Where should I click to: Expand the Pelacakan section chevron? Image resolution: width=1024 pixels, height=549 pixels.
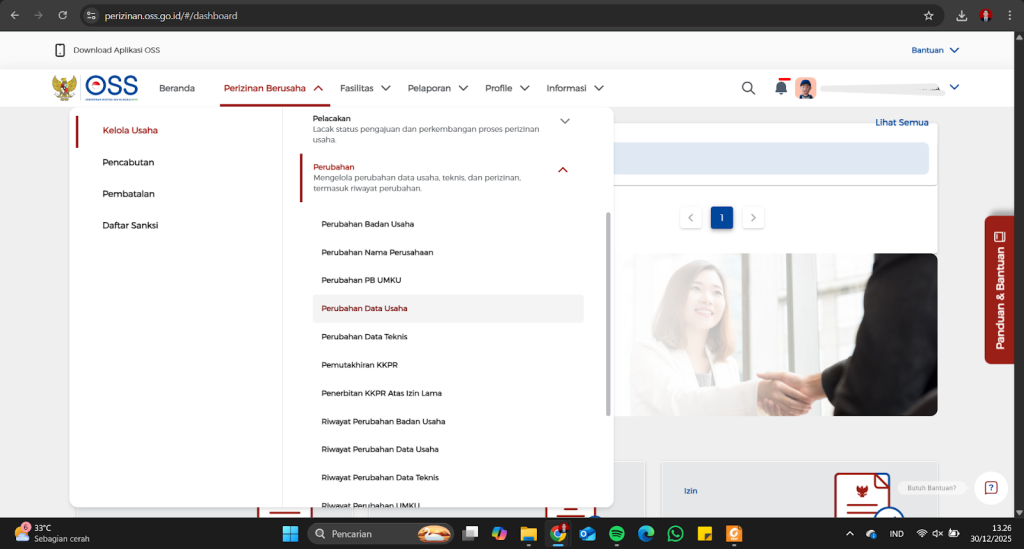[x=564, y=121]
